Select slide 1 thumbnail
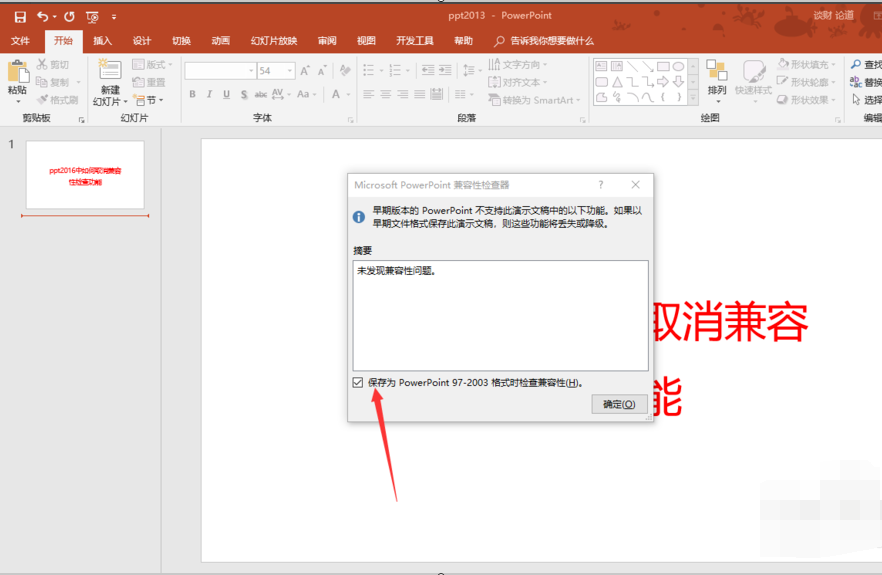This screenshot has width=882, height=575. click(85, 175)
